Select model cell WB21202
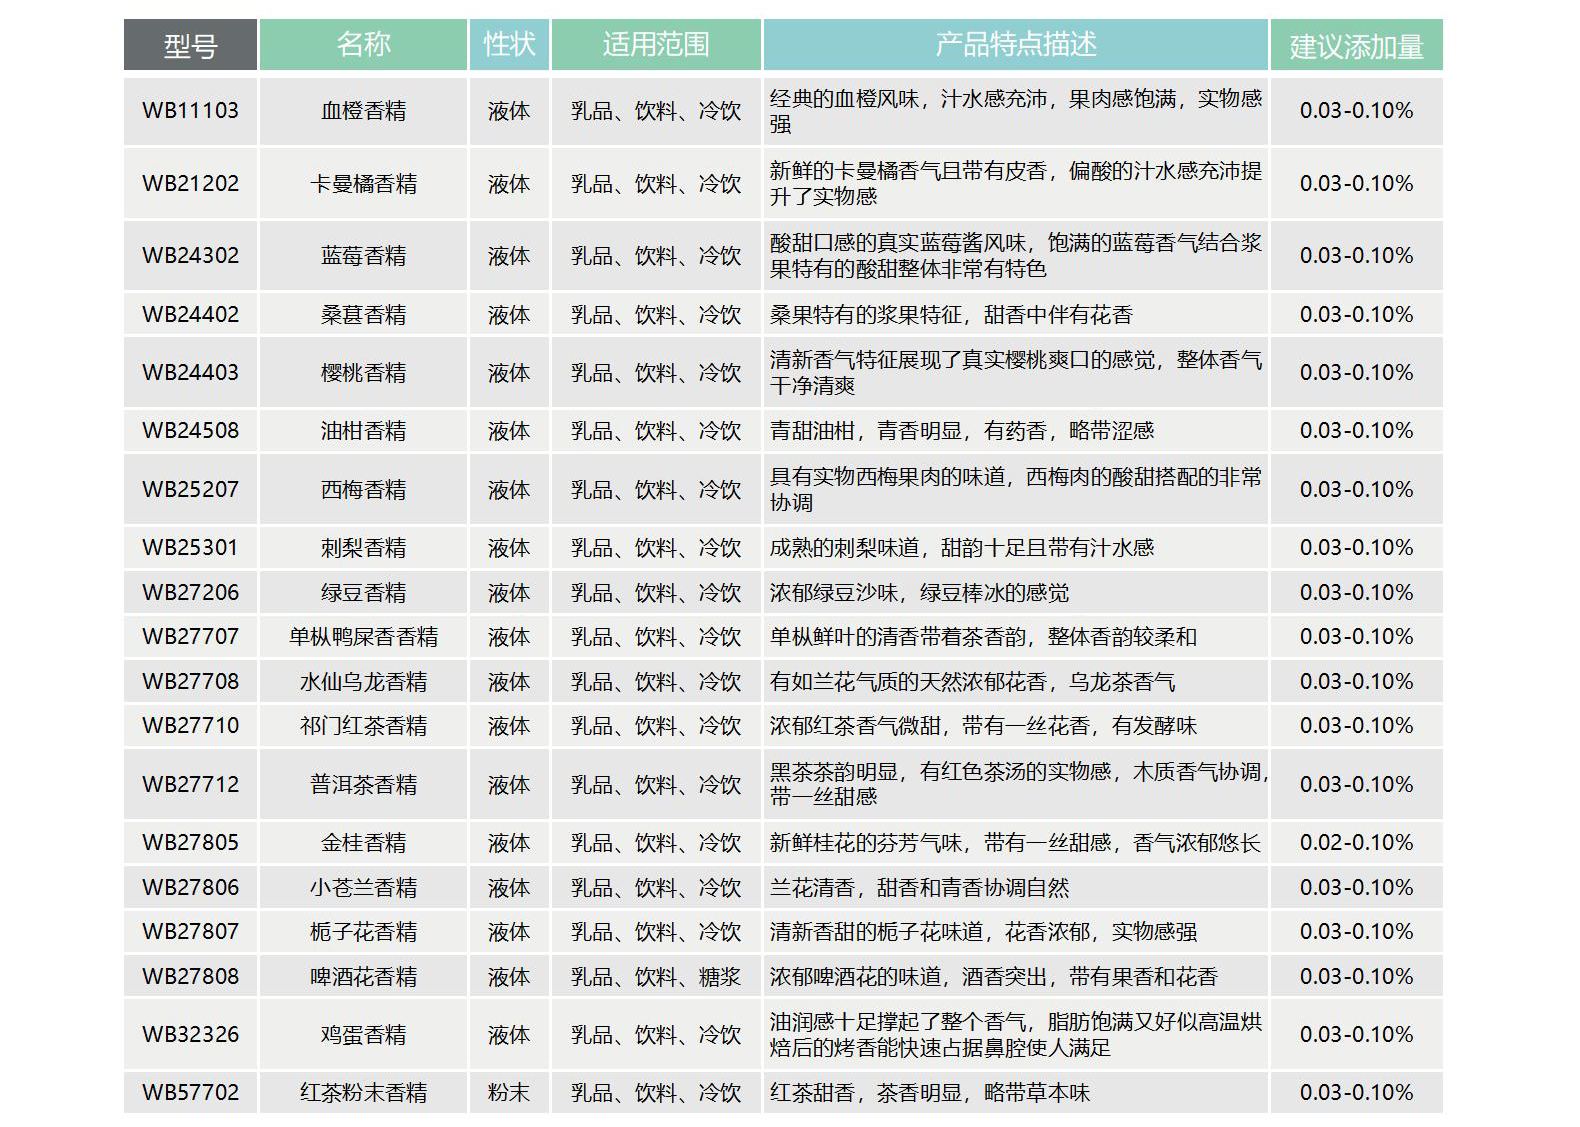The width and height of the screenshot is (1580, 1127). (190, 184)
